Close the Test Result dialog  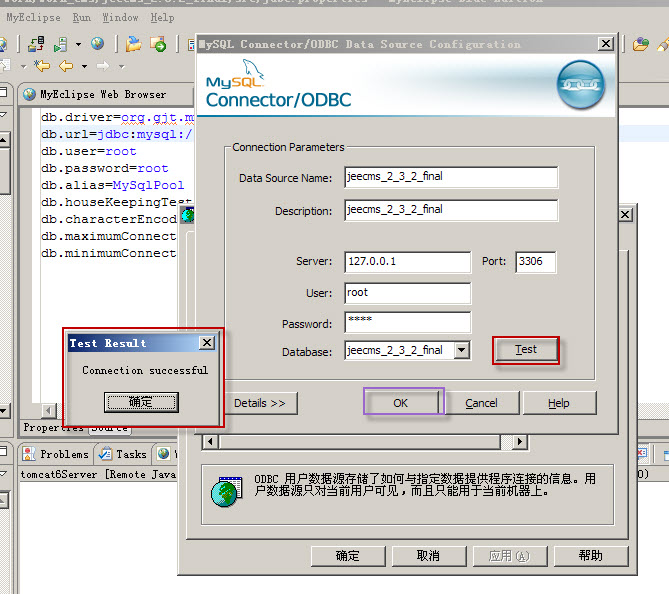coord(207,343)
